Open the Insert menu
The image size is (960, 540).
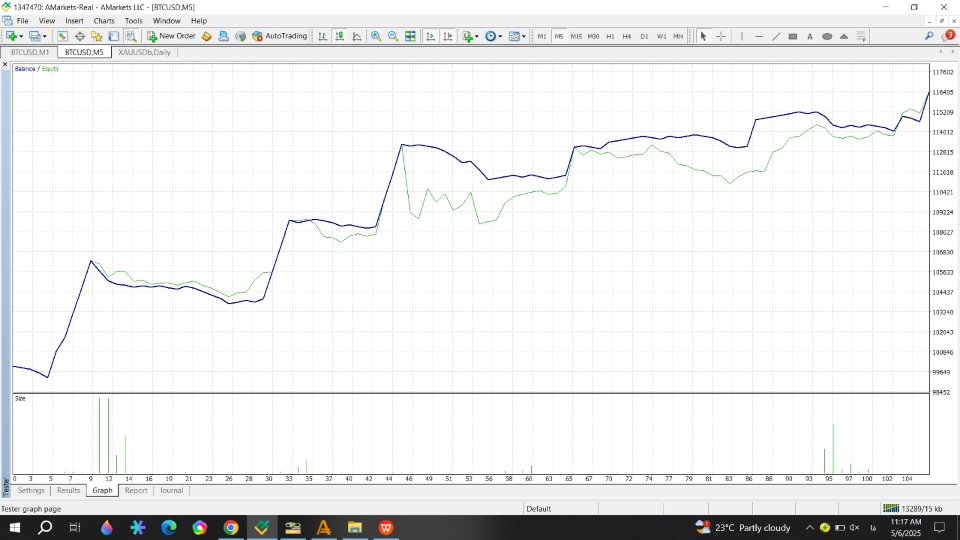click(x=75, y=21)
